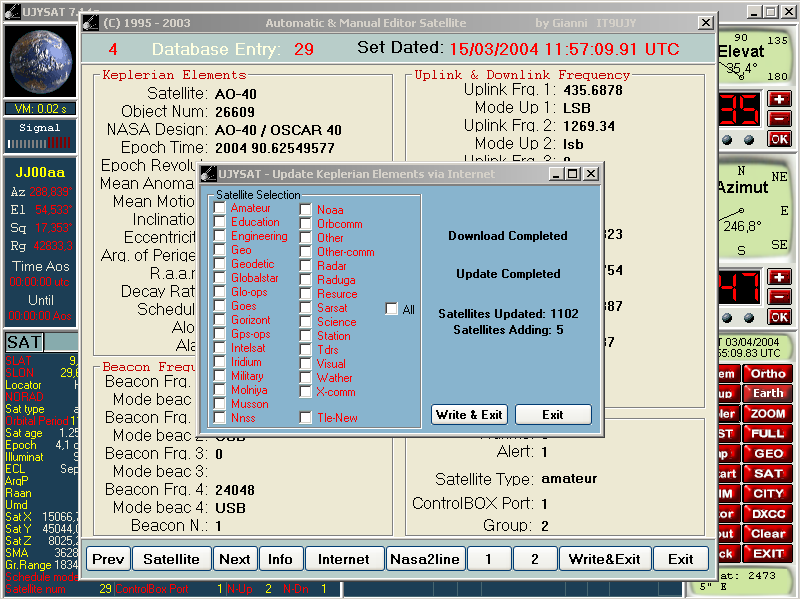
Task: Click the VM: 0.02 s indicator
Action: pyautogui.click(x=40, y=109)
